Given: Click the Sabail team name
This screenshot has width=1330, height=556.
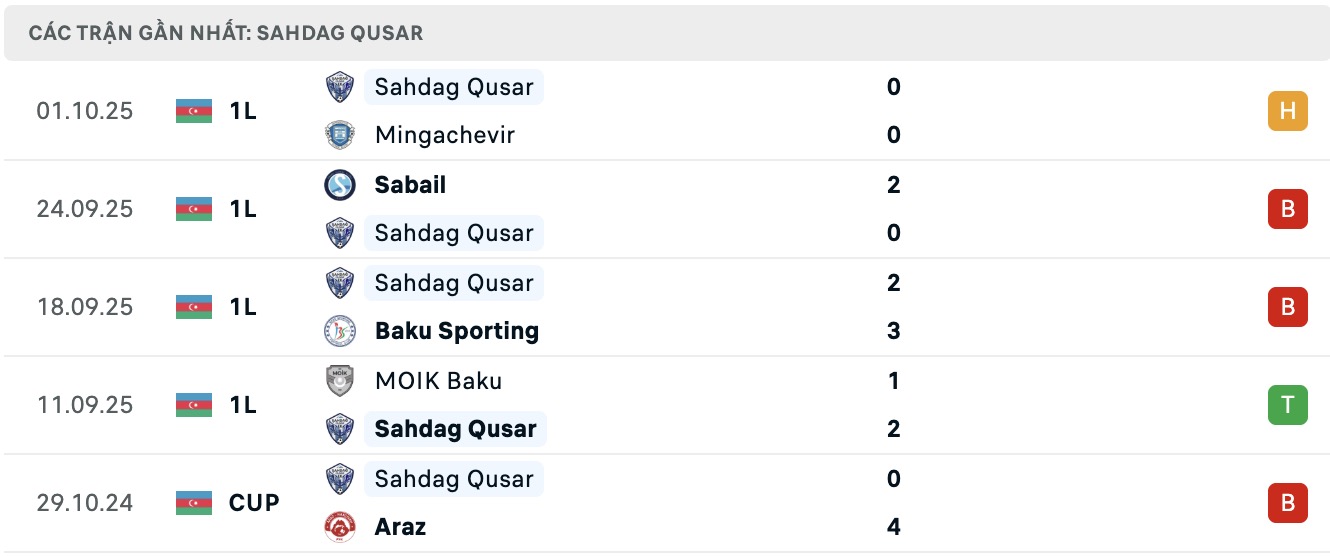Looking at the screenshot, I should coord(410,185).
